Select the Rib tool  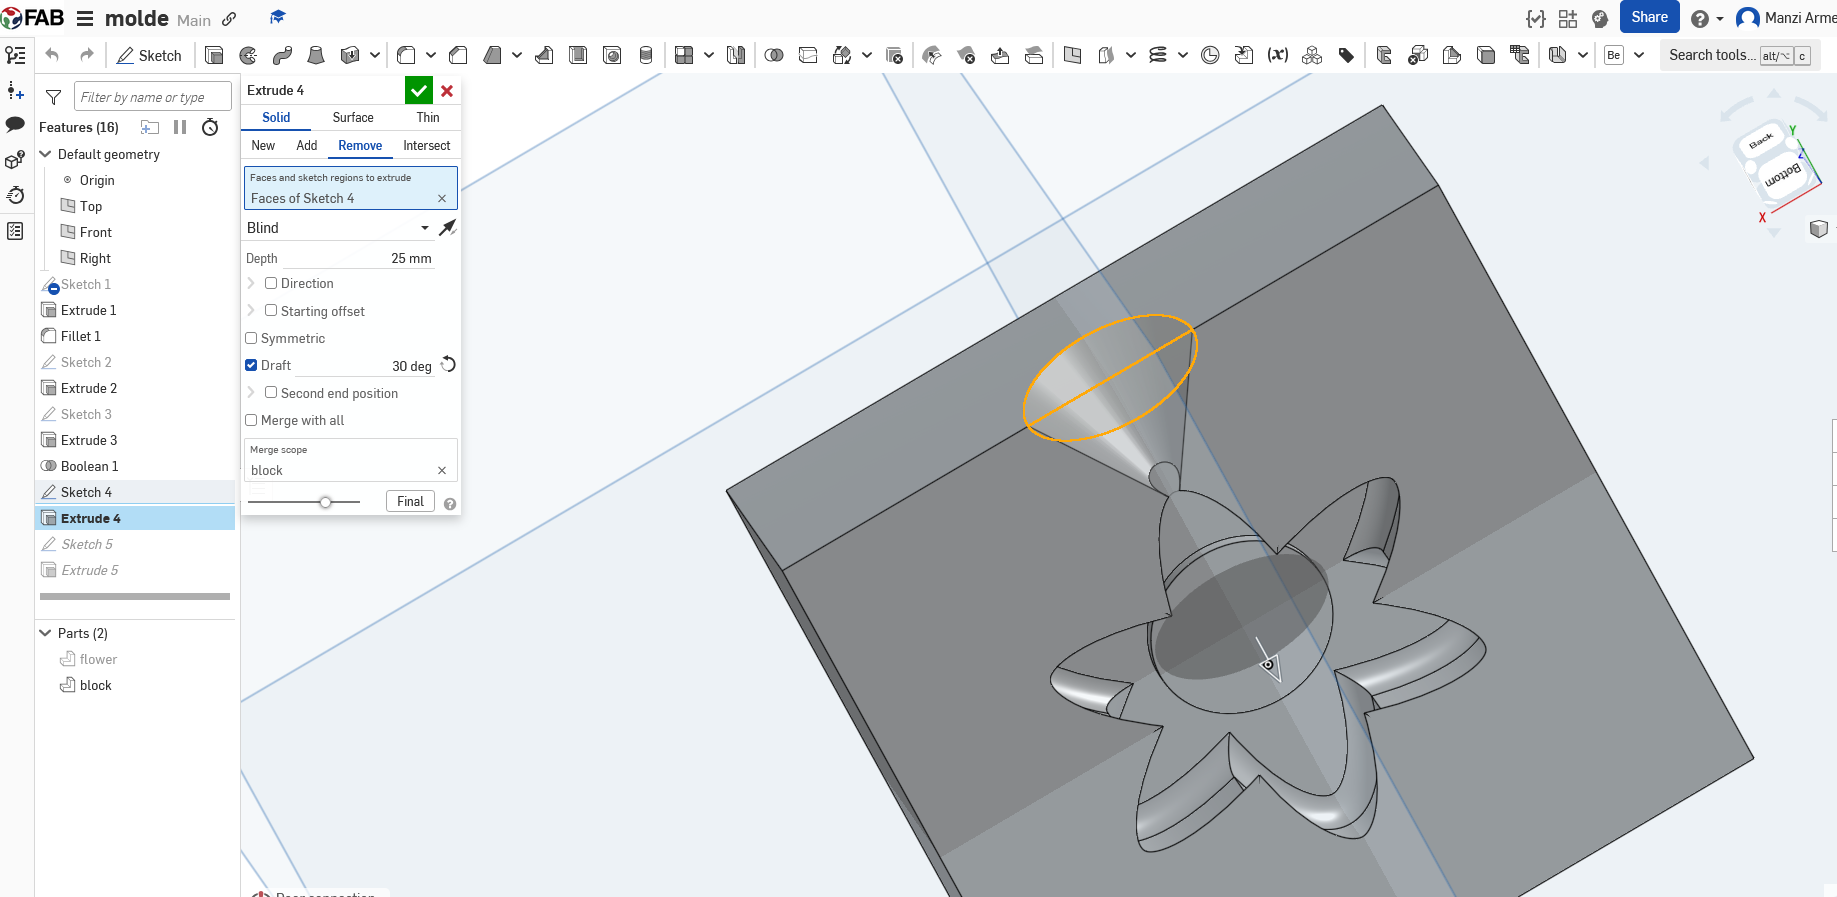coord(544,55)
